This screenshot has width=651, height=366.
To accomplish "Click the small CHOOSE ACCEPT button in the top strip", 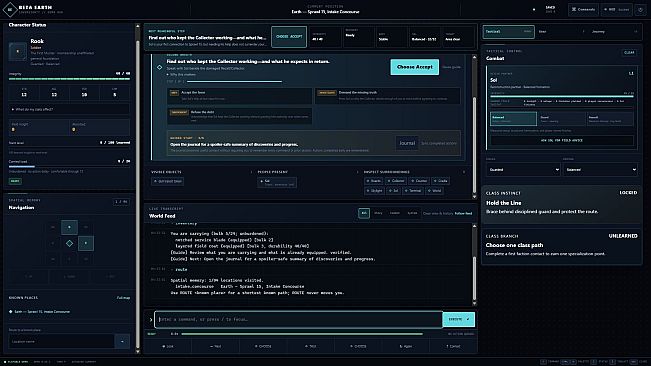I will [x=289, y=37].
